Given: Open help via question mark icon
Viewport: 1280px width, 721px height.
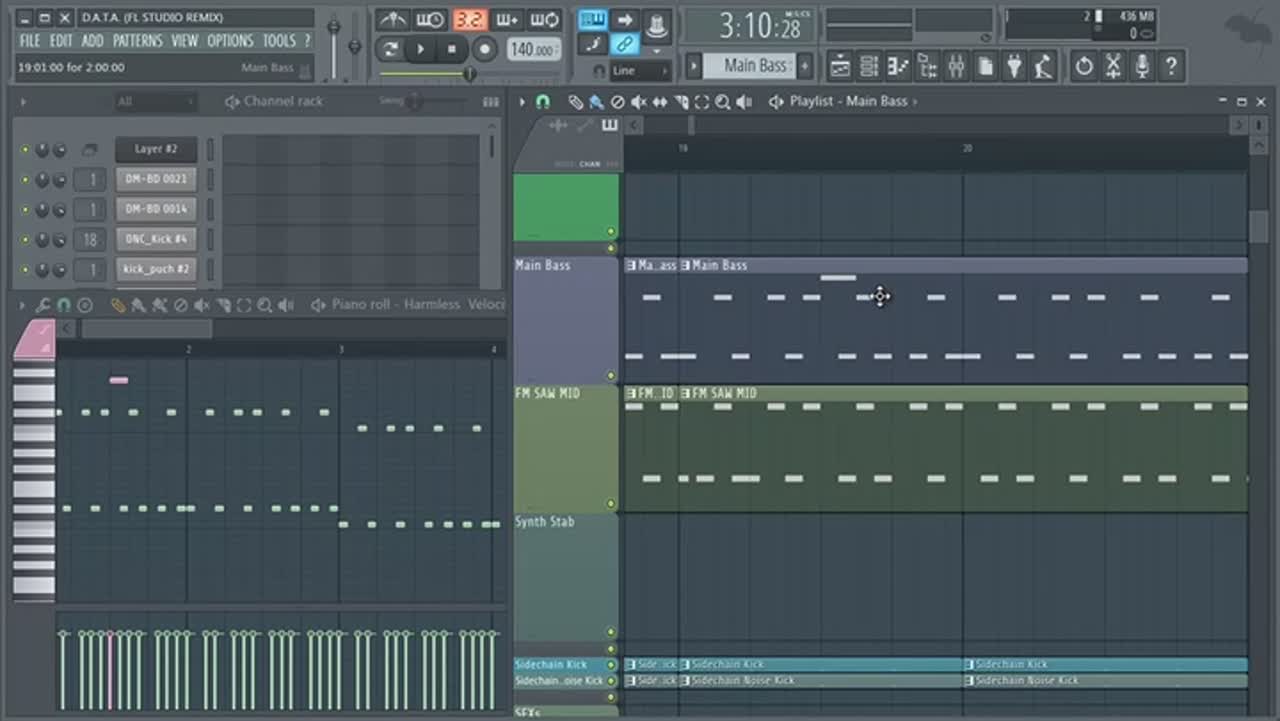Looking at the screenshot, I should point(1171,66).
